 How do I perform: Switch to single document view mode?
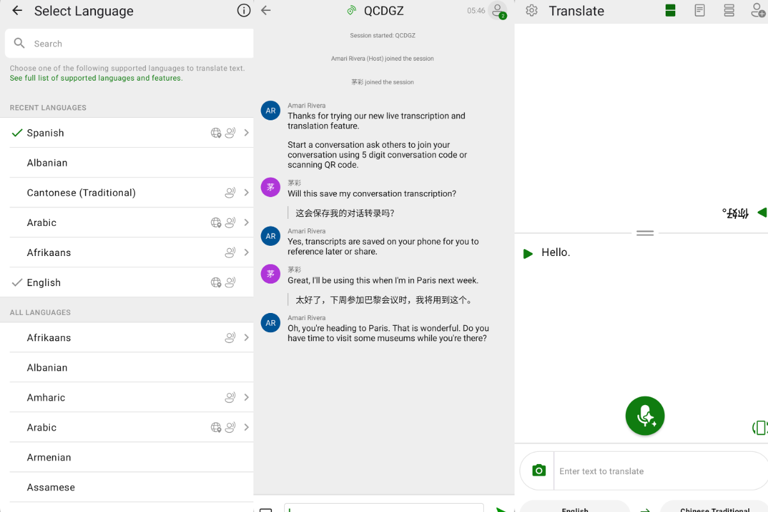[x=700, y=11]
